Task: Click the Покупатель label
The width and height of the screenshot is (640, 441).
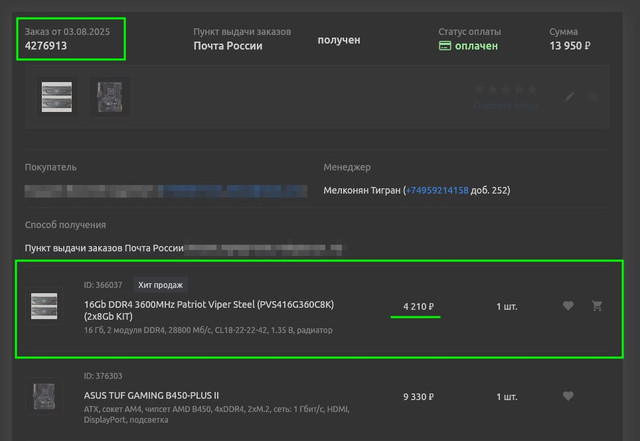Action: pos(51,167)
